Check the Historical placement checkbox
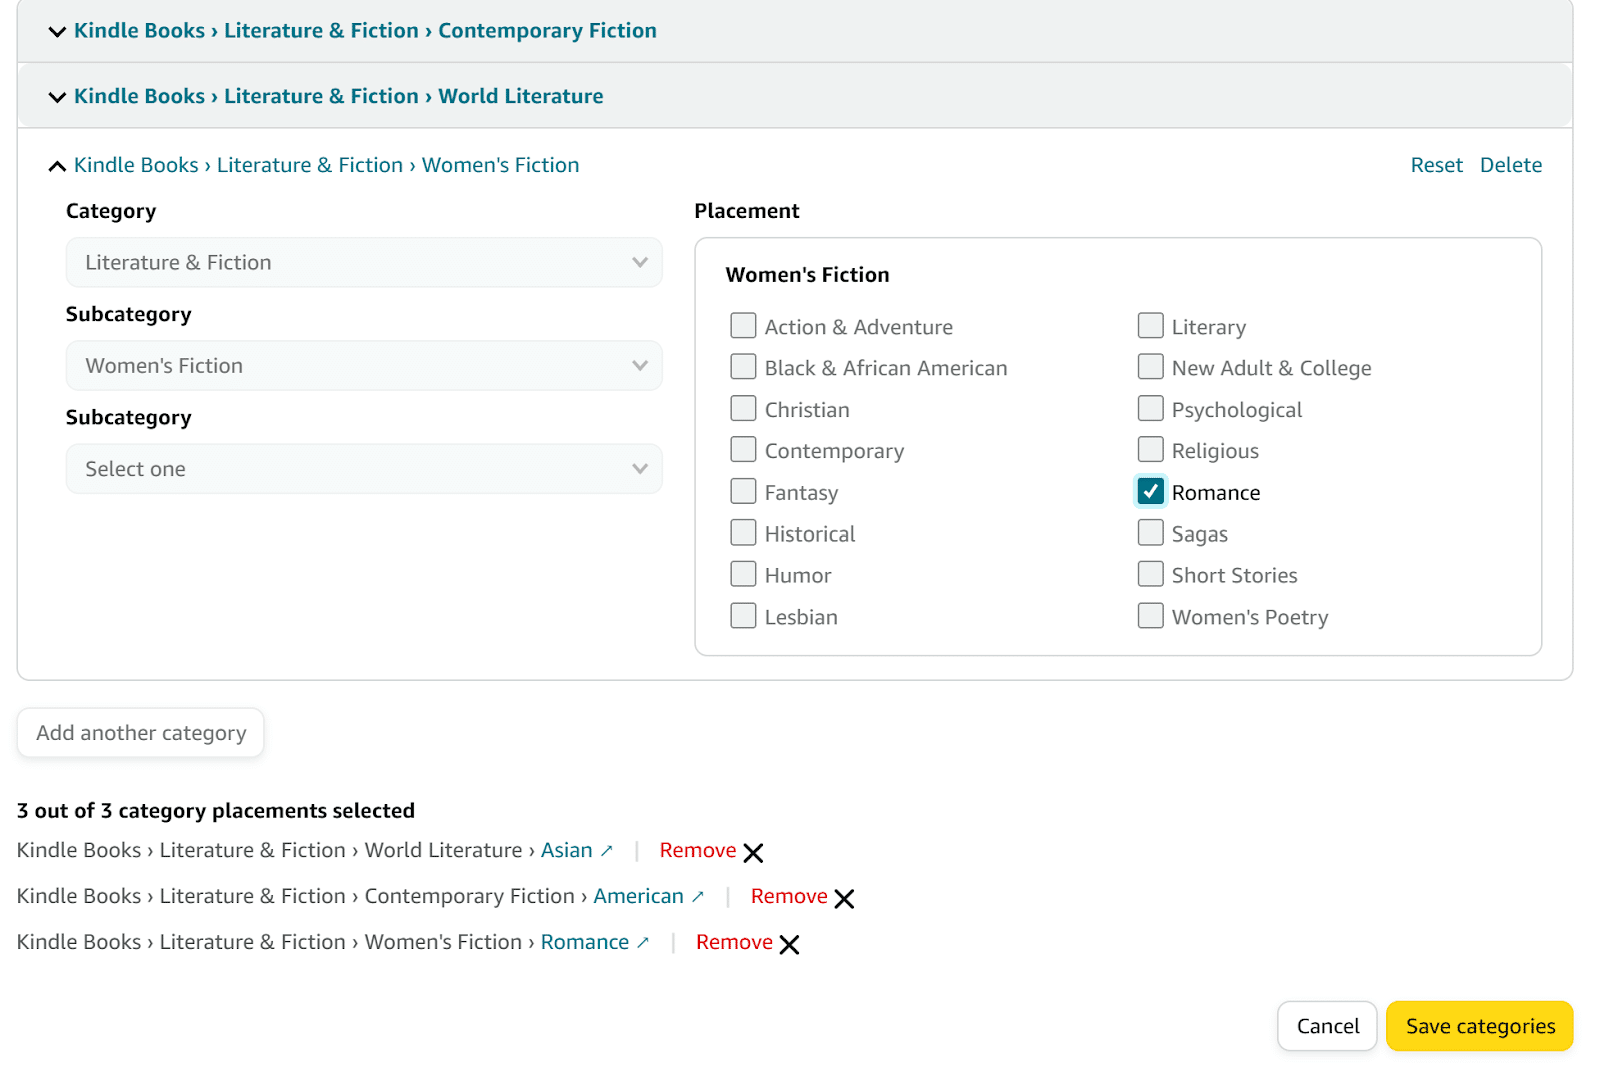1600x1067 pixels. point(743,533)
